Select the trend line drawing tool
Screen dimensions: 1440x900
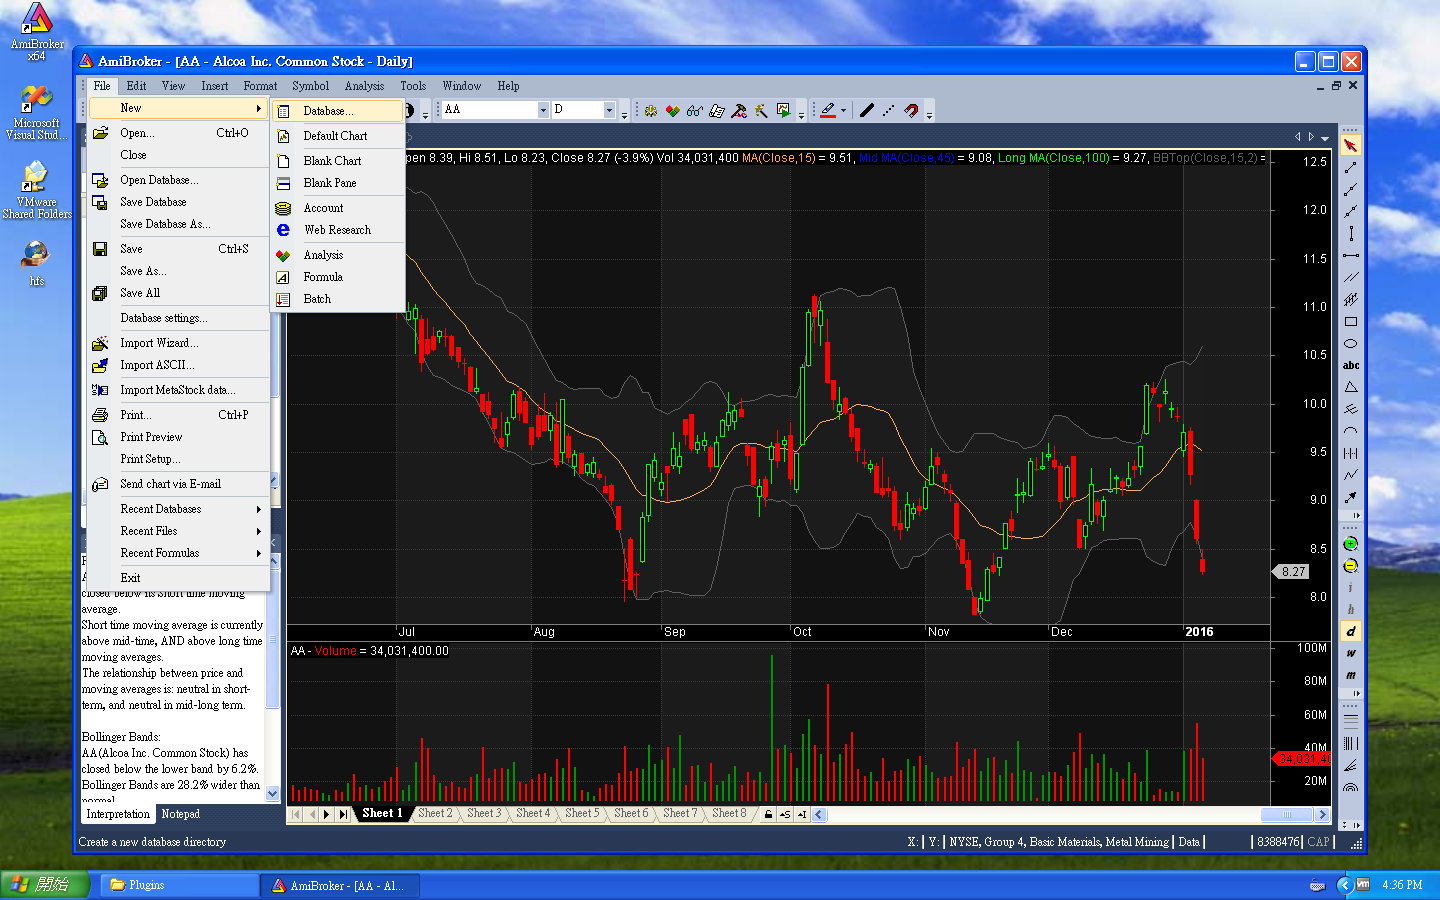(x=1351, y=168)
